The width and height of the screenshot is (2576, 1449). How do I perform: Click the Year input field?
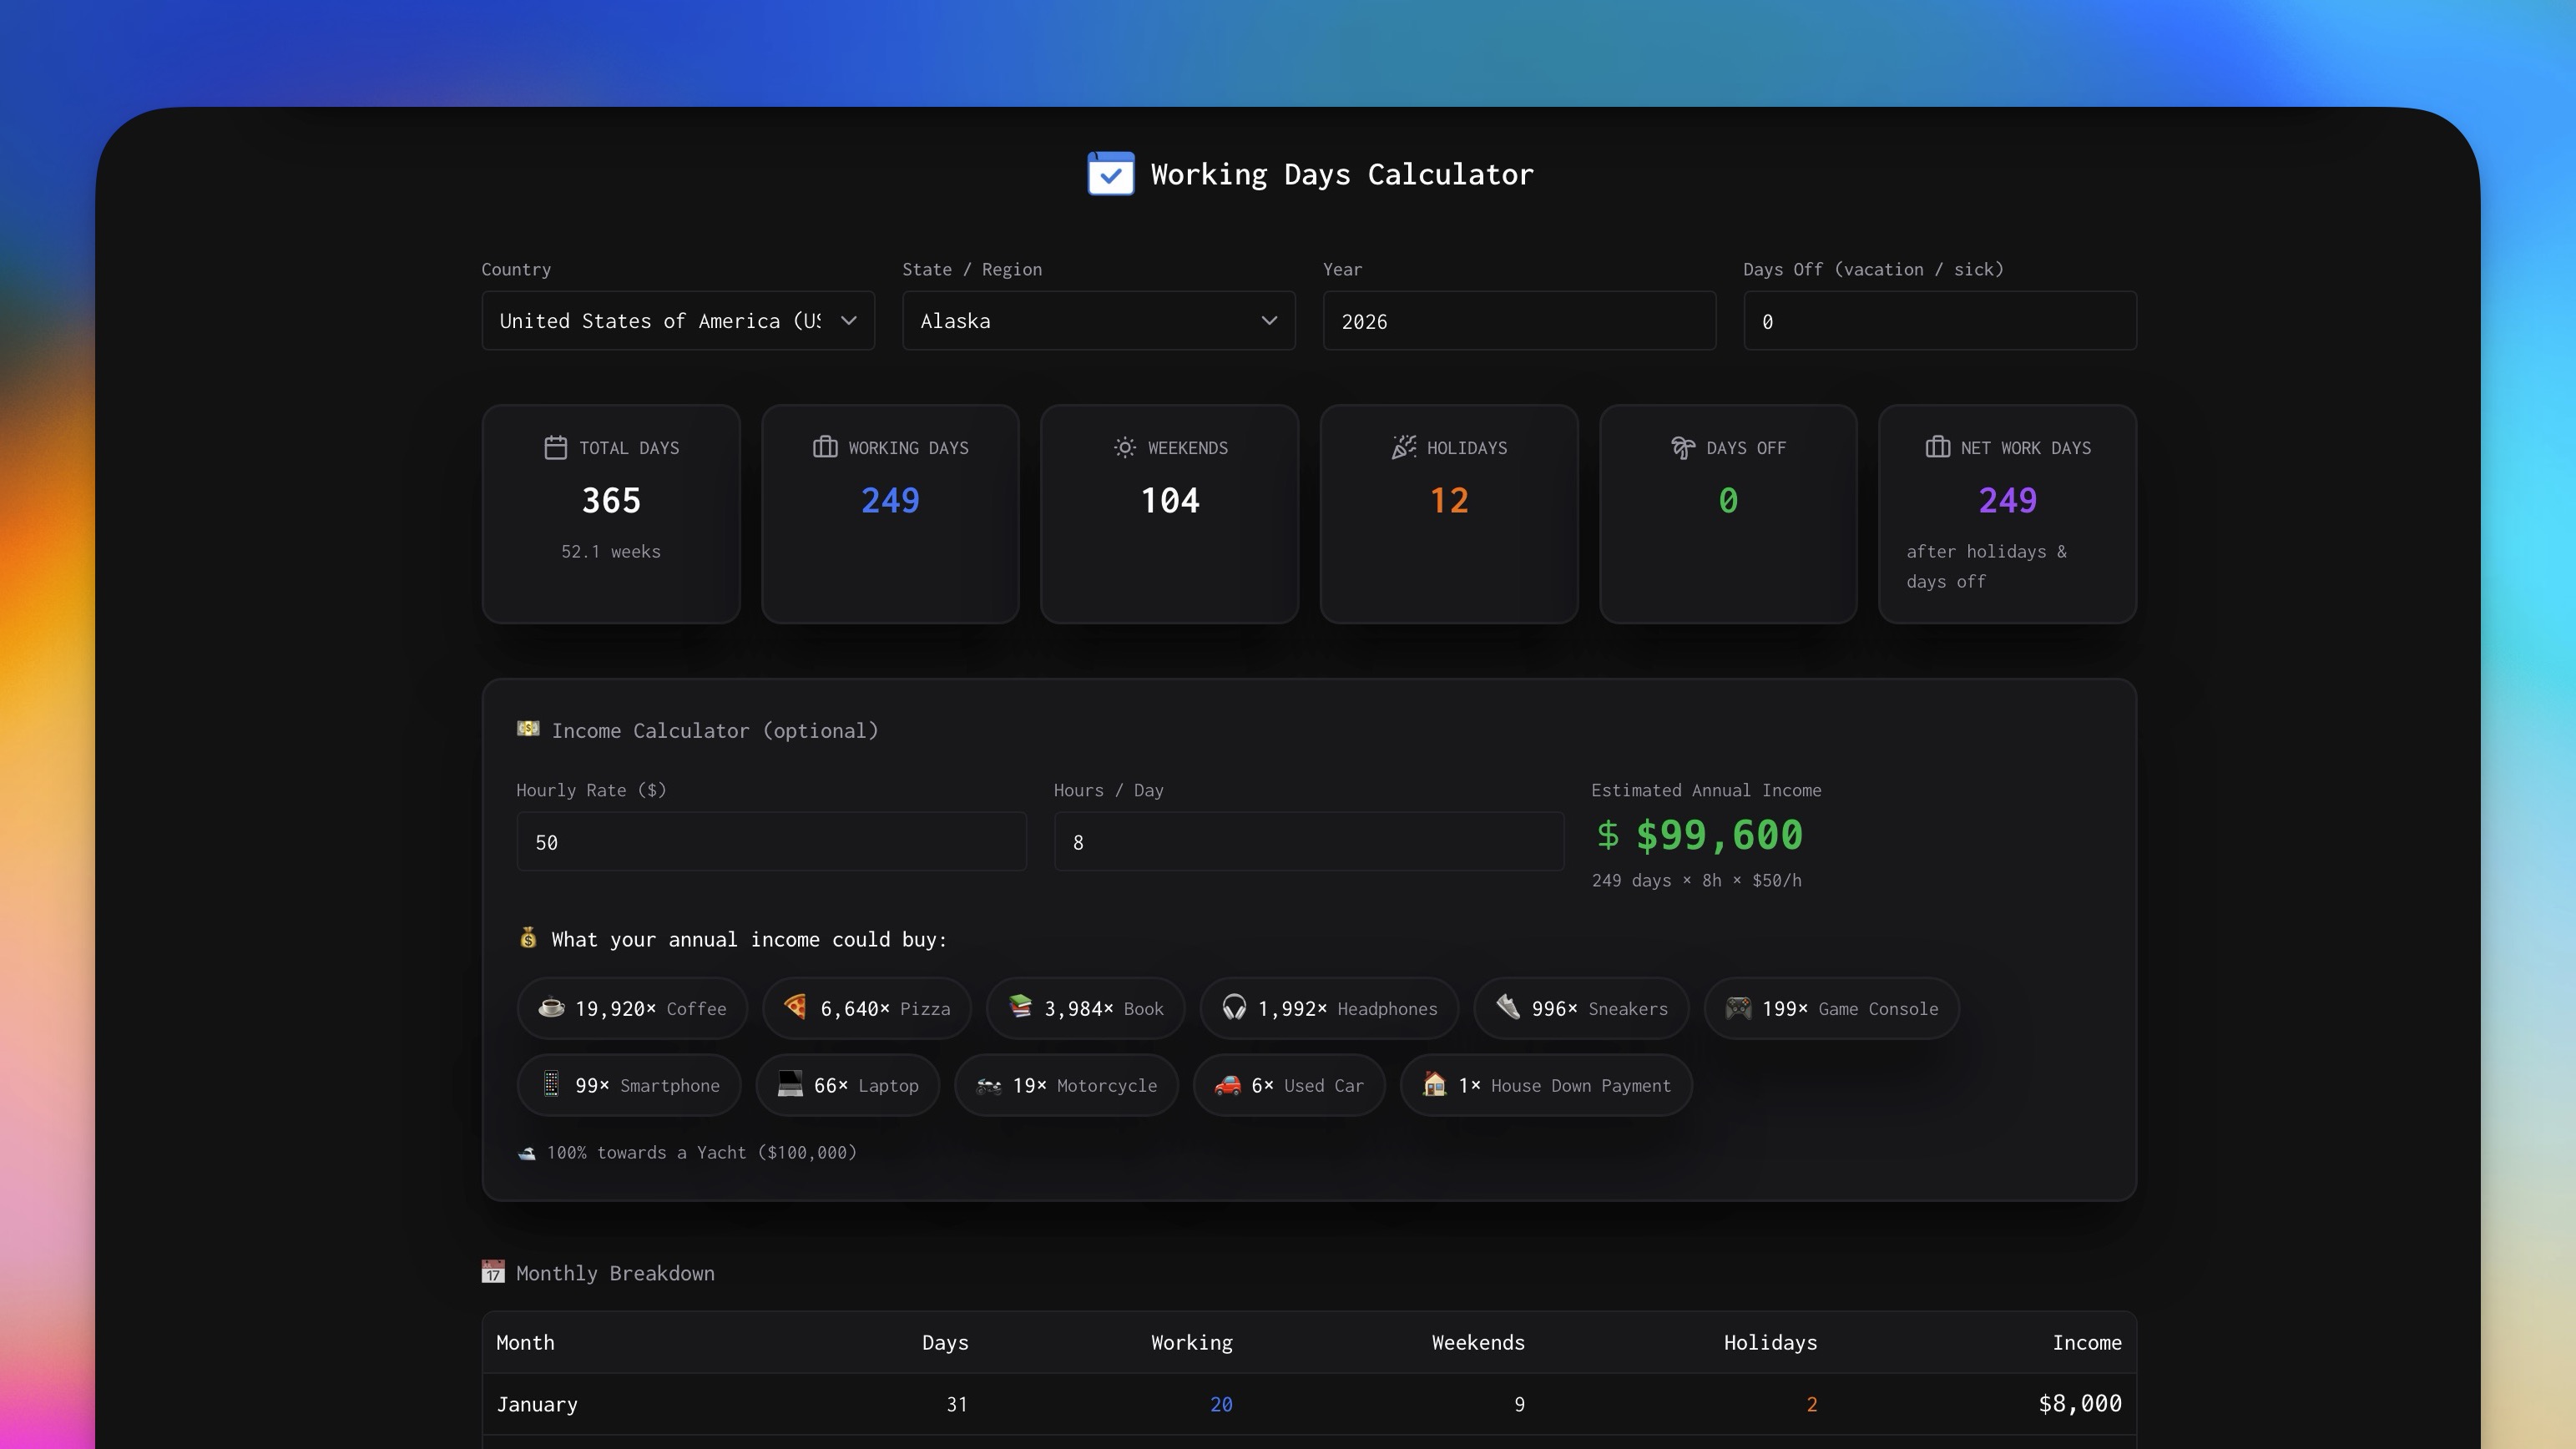pos(1518,321)
